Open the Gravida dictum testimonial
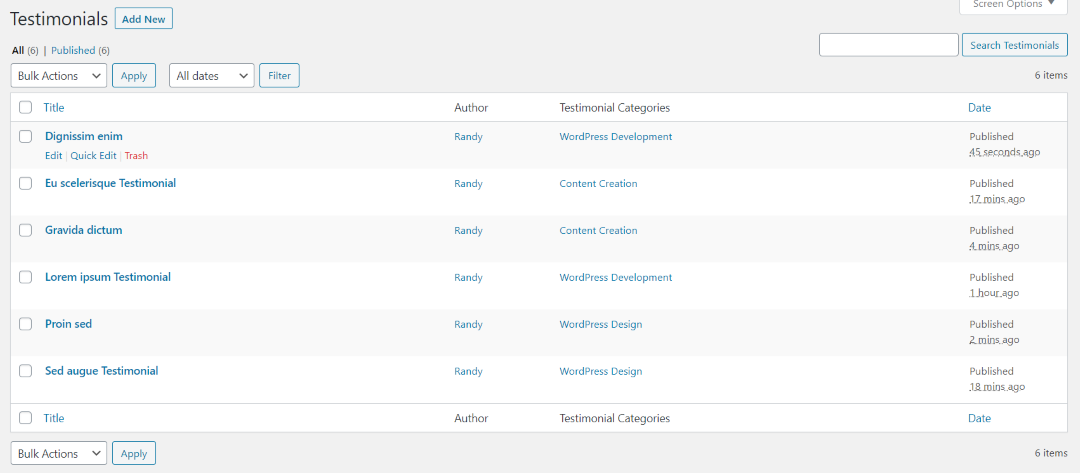Image resolution: width=1080 pixels, height=473 pixels. (83, 230)
